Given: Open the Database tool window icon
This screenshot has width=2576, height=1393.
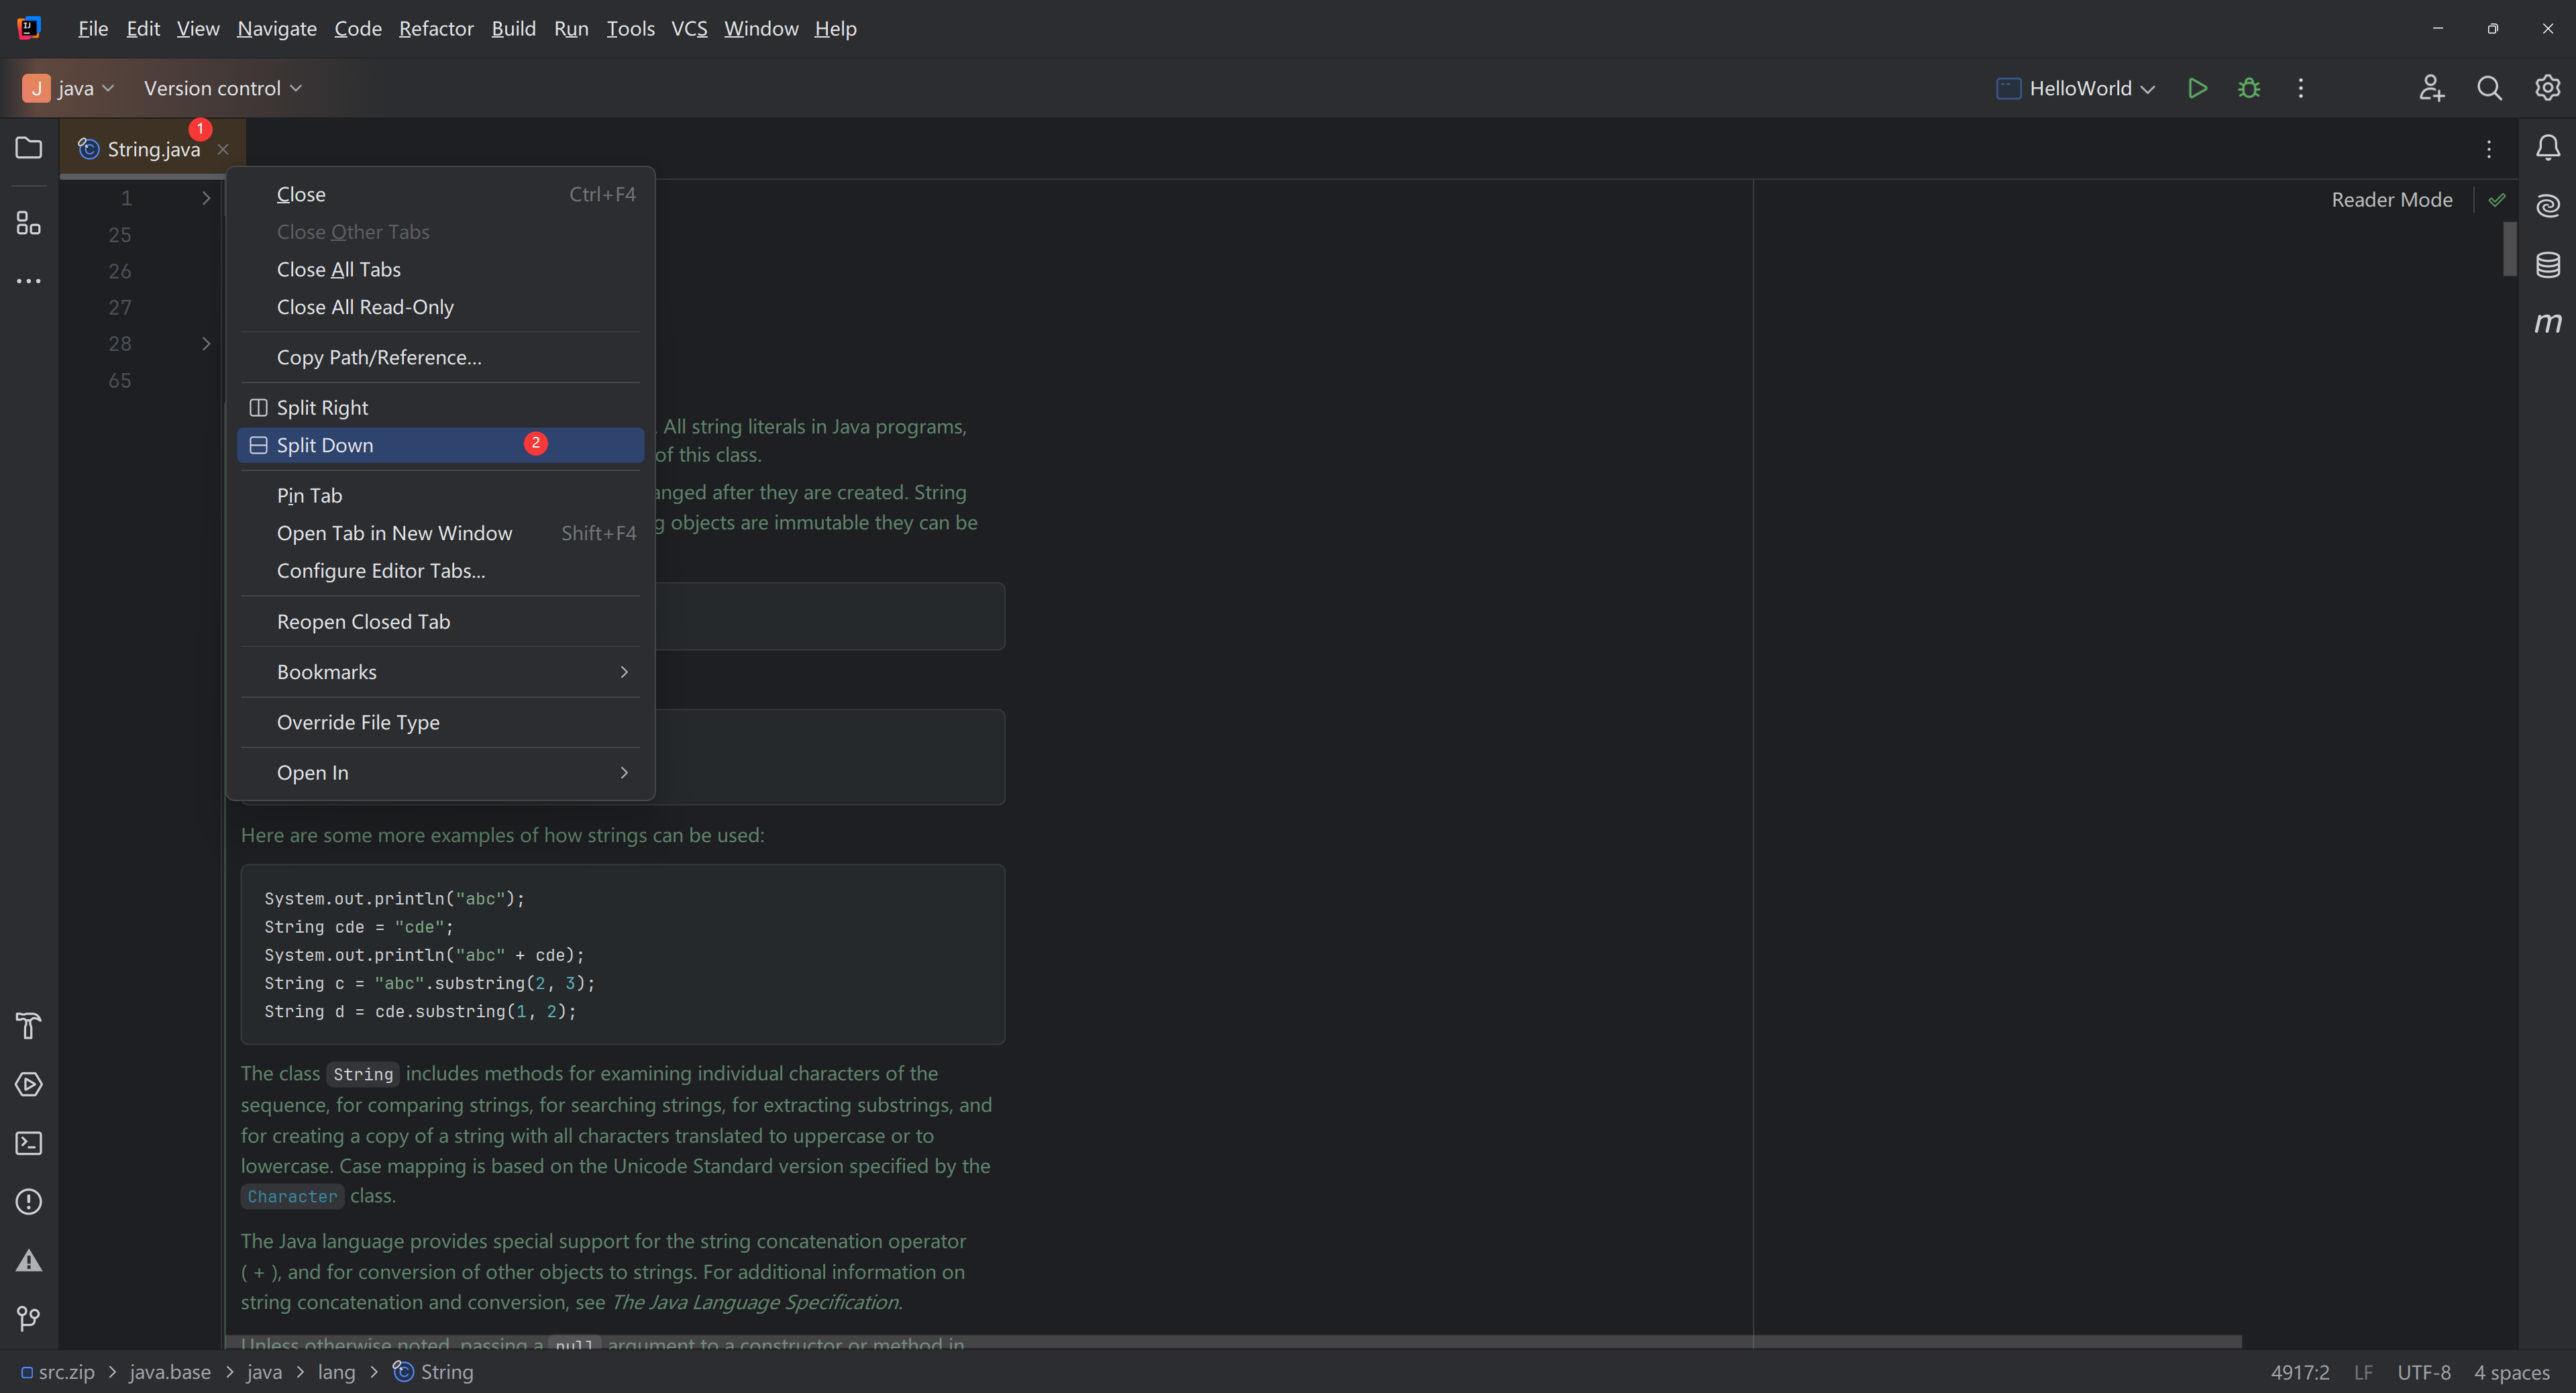Looking at the screenshot, I should pyautogui.click(x=2547, y=264).
